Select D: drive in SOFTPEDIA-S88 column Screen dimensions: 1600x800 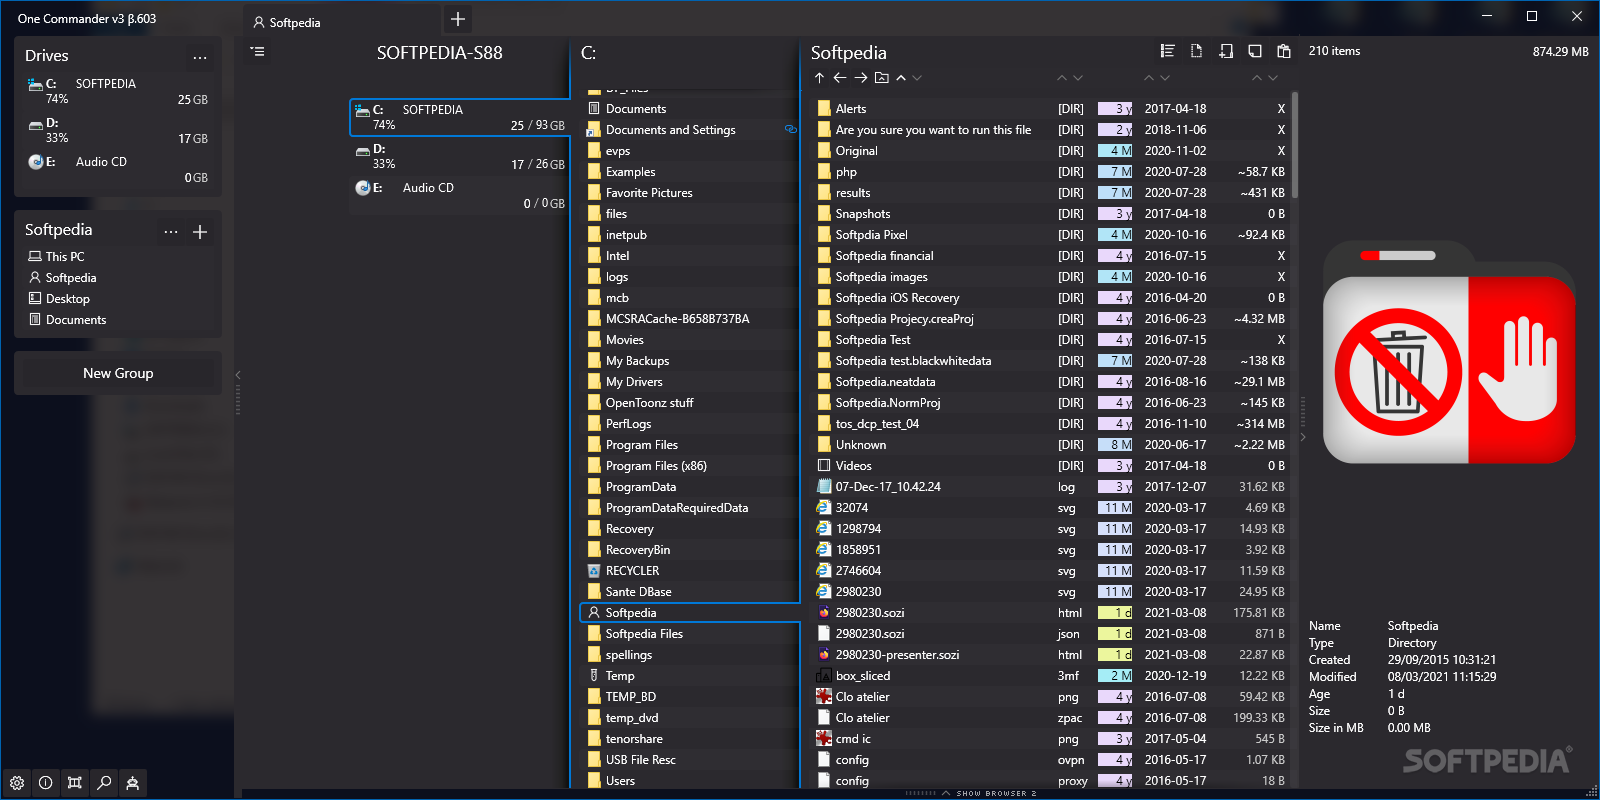click(460, 156)
